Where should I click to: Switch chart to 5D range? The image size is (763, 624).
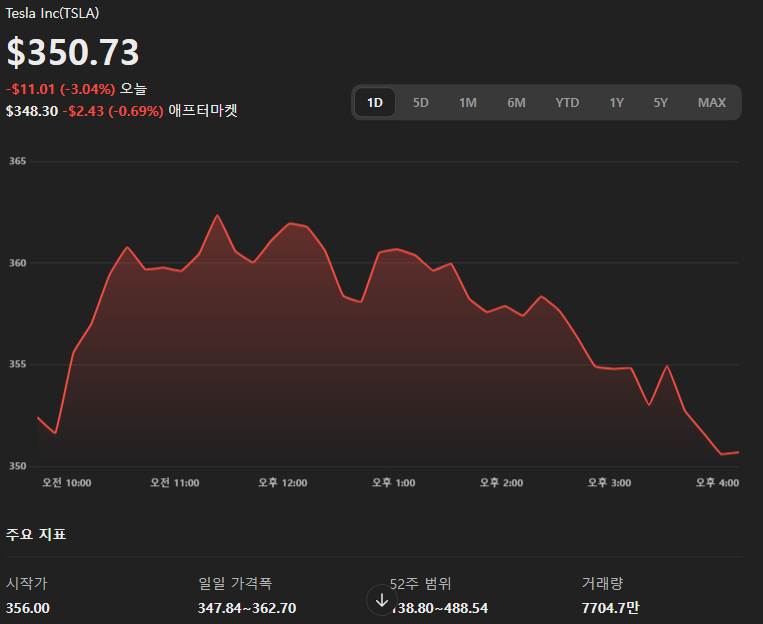[420, 103]
